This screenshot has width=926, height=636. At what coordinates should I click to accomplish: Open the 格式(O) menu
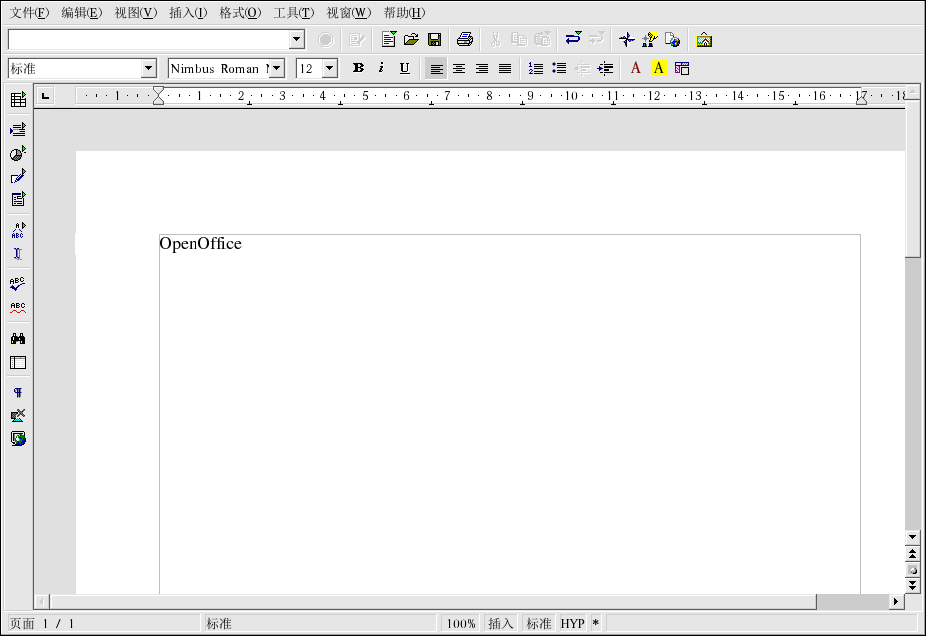click(240, 13)
